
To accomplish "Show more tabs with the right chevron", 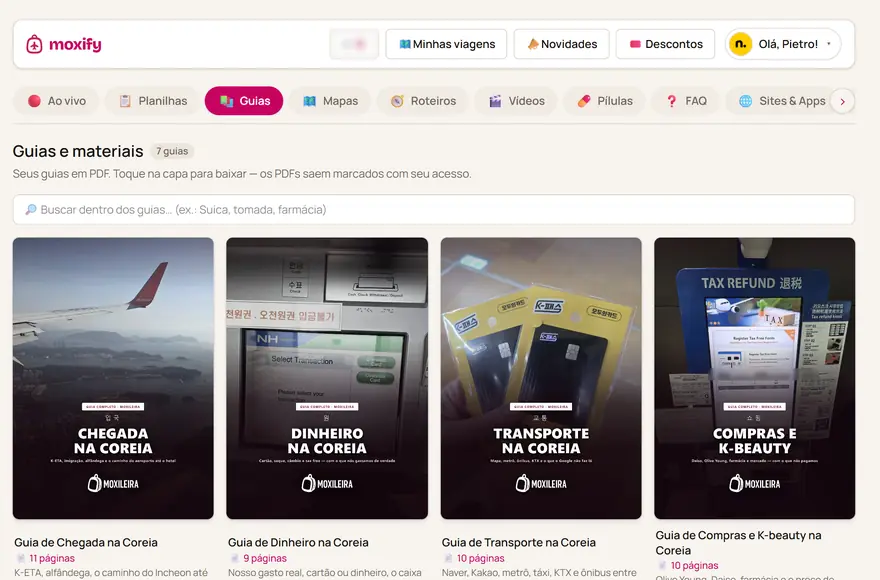I will click(x=842, y=102).
